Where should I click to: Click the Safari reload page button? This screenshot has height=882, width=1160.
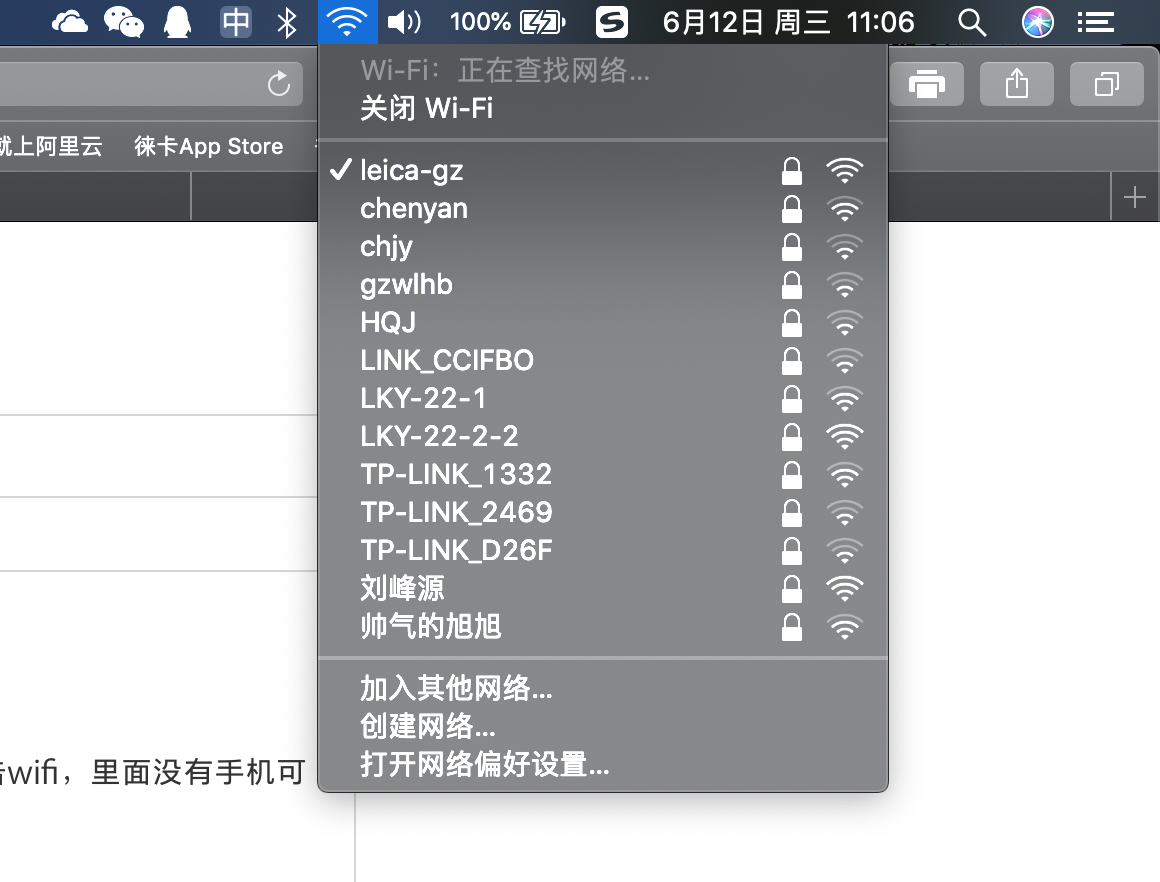[x=279, y=84]
